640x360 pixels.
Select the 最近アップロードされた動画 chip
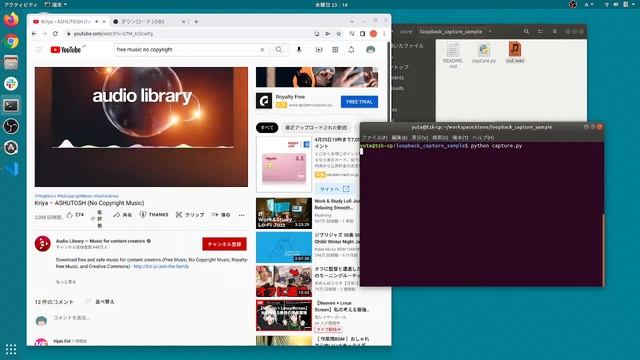316,128
